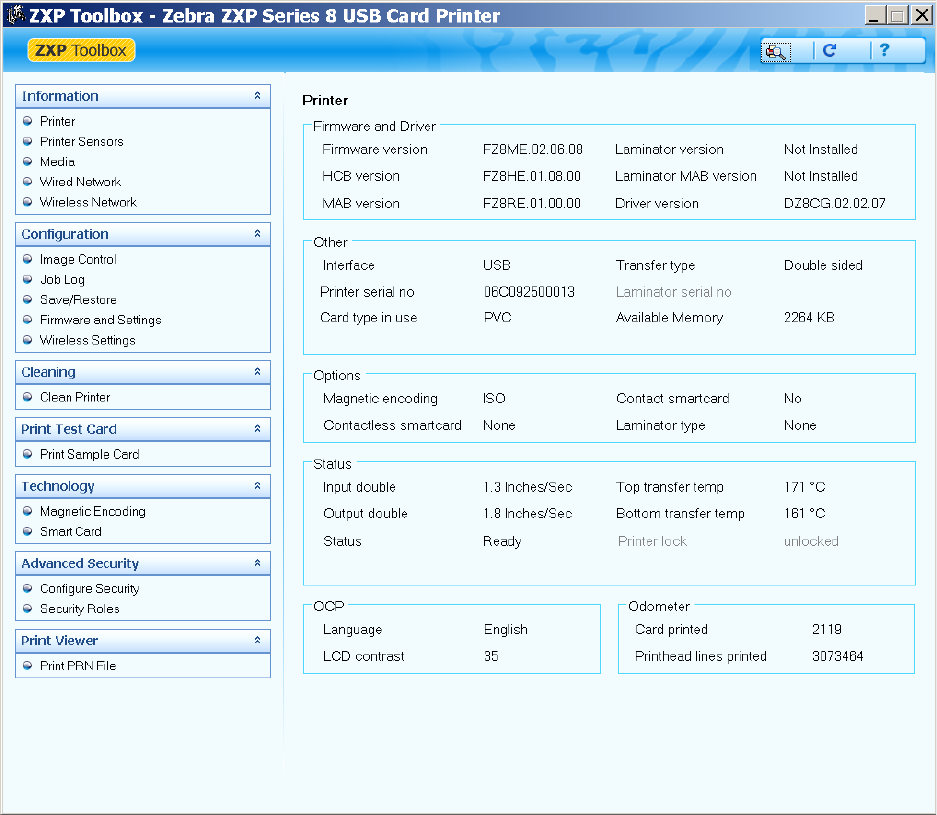This screenshot has height=815, width=937.
Task: Open Printer Sensors page
Action: (x=82, y=142)
